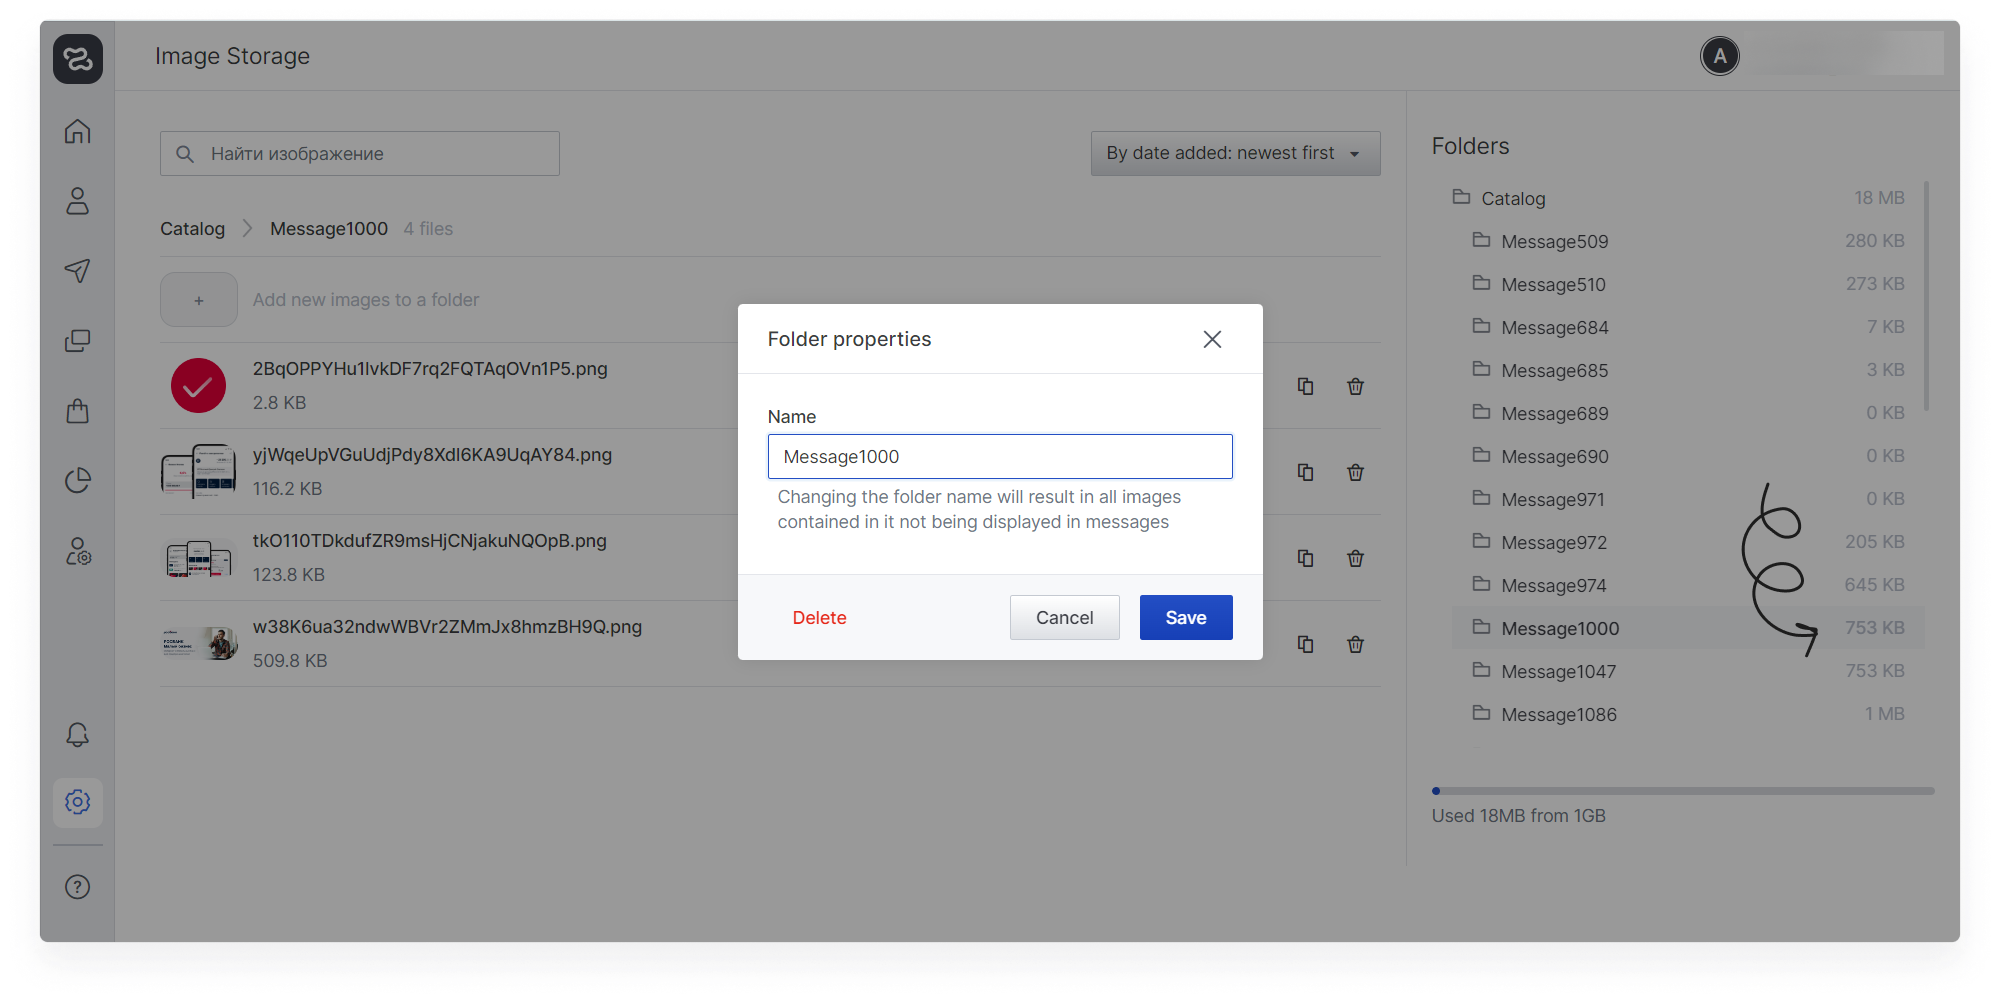Open the Message1047 folder
The height and width of the screenshot is (1002, 2000).
[1558, 671]
